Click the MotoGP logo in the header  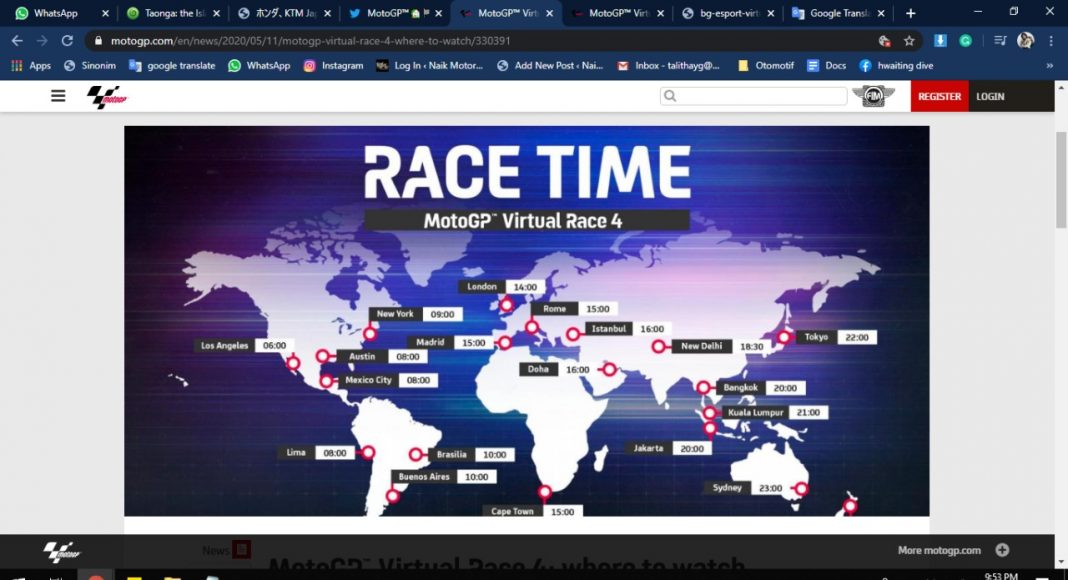click(x=107, y=97)
